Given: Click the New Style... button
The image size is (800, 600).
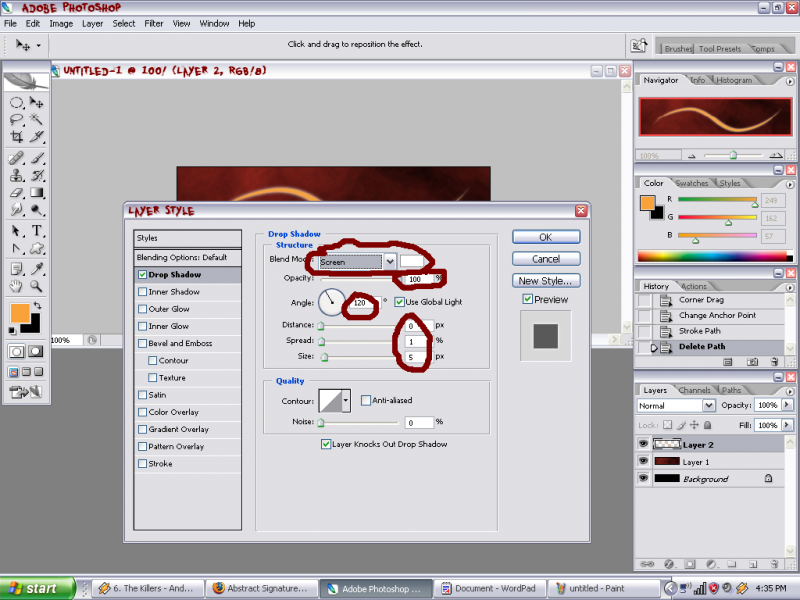Looking at the screenshot, I should 546,281.
